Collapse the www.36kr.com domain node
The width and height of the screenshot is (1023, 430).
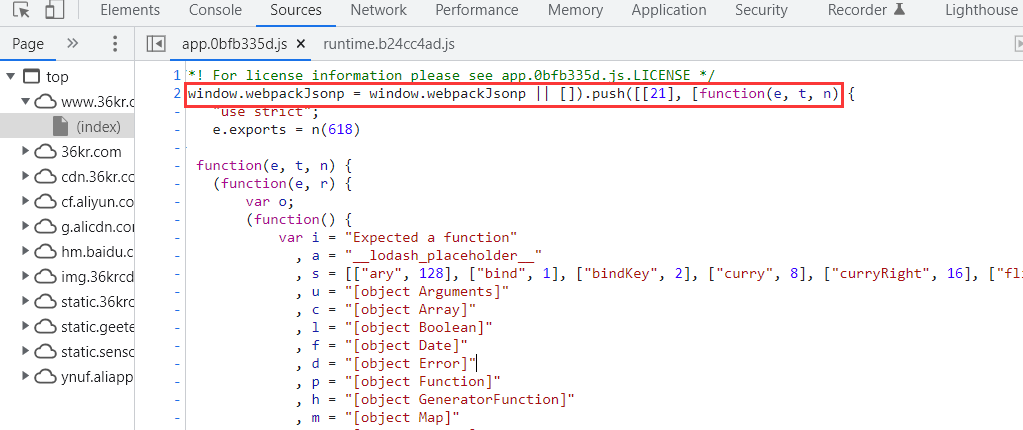pos(26,102)
